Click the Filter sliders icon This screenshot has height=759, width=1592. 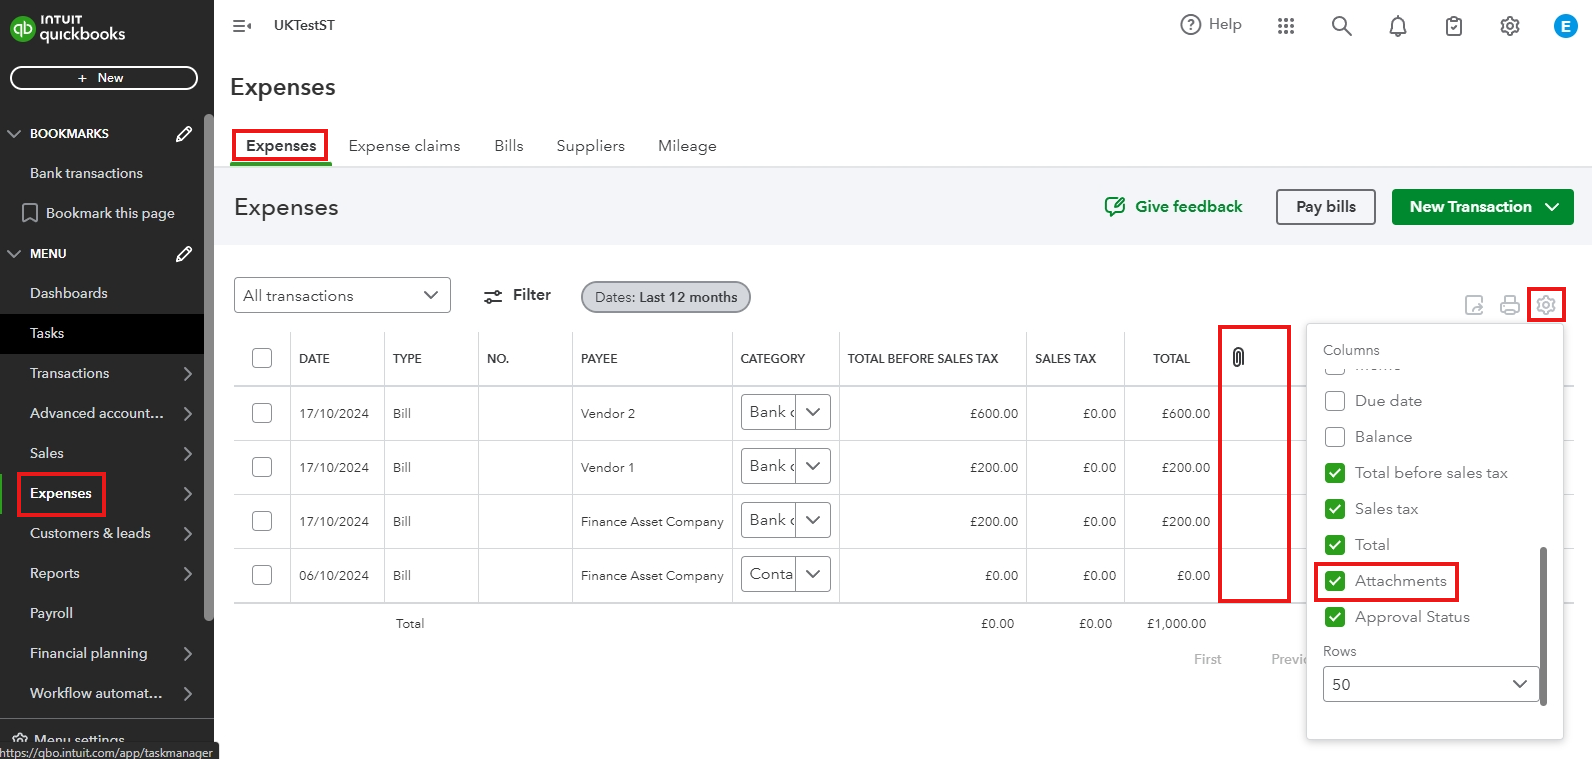point(493,296)
